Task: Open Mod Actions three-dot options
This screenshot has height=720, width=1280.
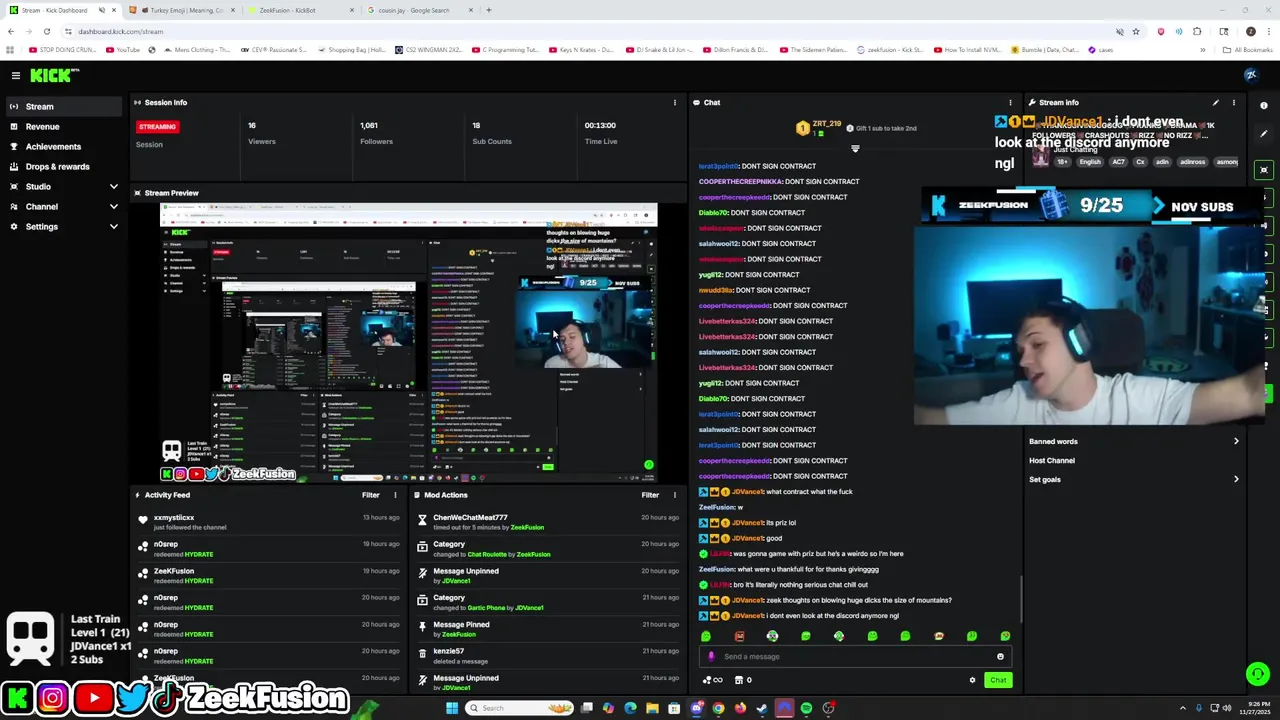Action: pos(674,495)
